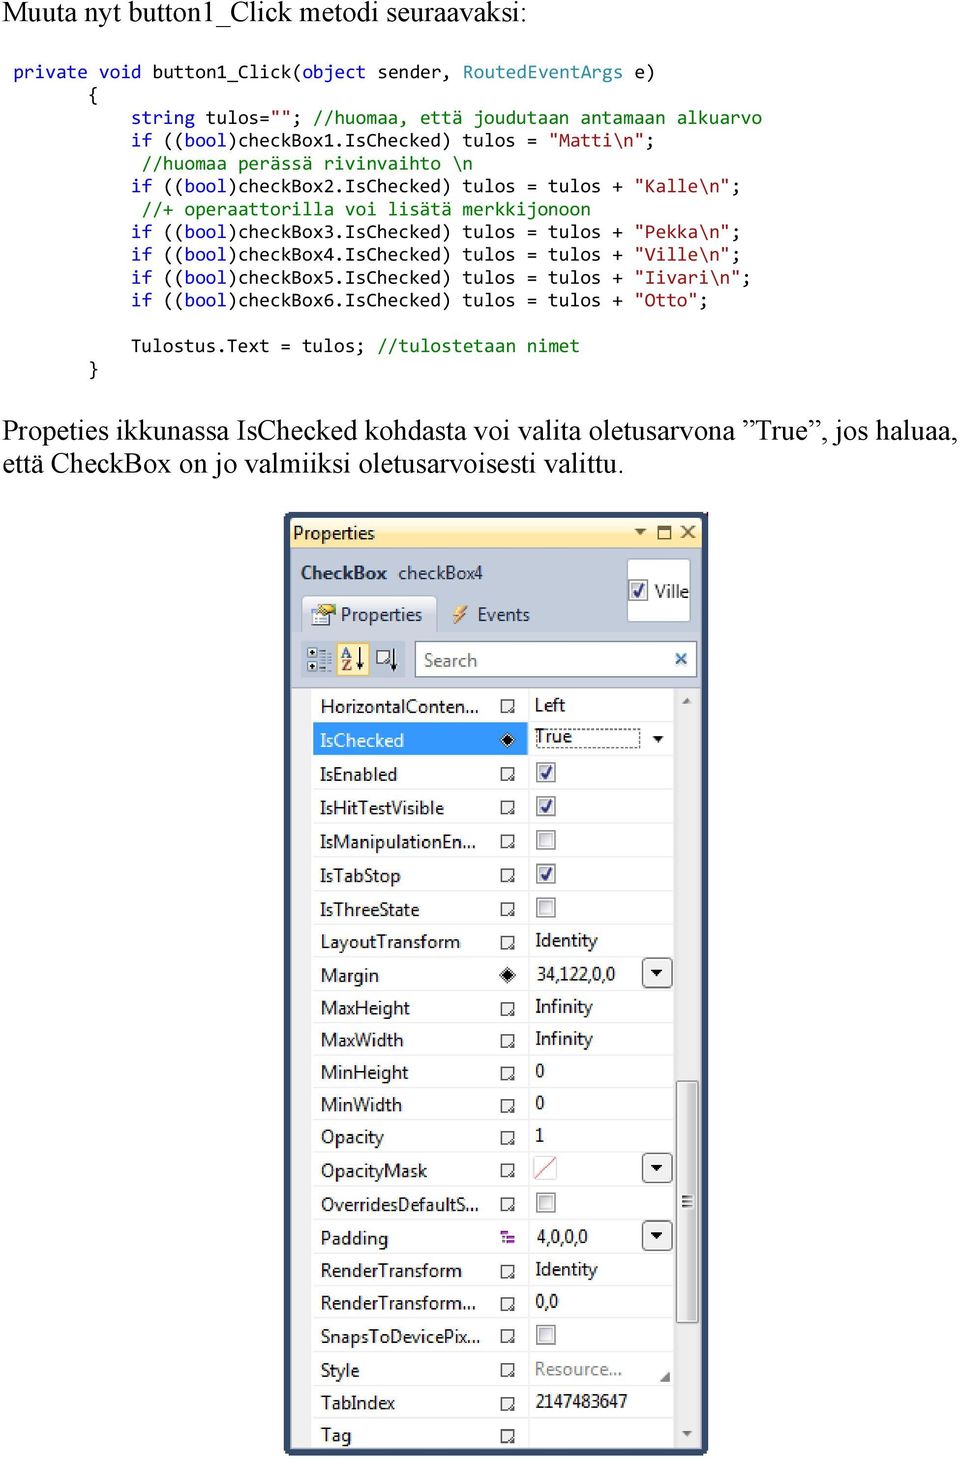
Task: Click the IsHitTestVisible property marker
Action: coord(507,808)
